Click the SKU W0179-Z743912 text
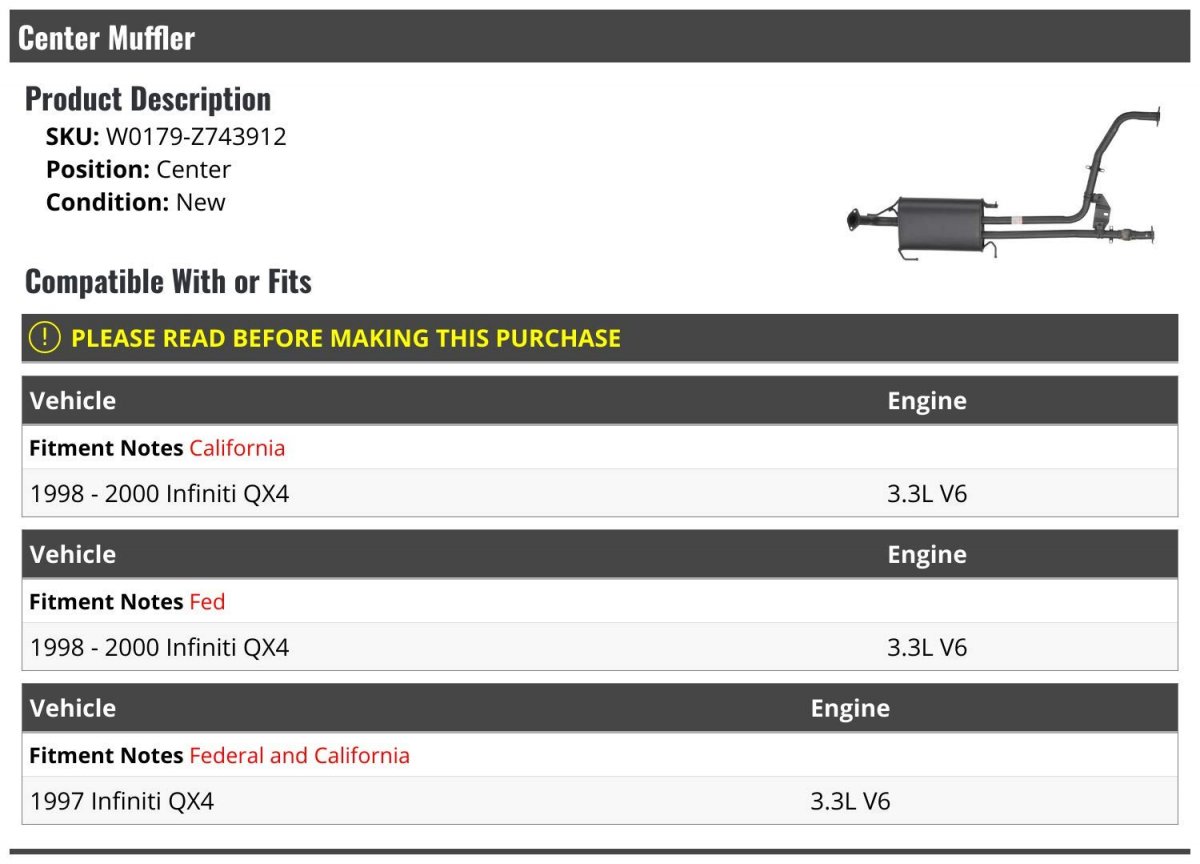Viewport: 1200px width, 864px height. pyautogui.click(x=166, y=137)
